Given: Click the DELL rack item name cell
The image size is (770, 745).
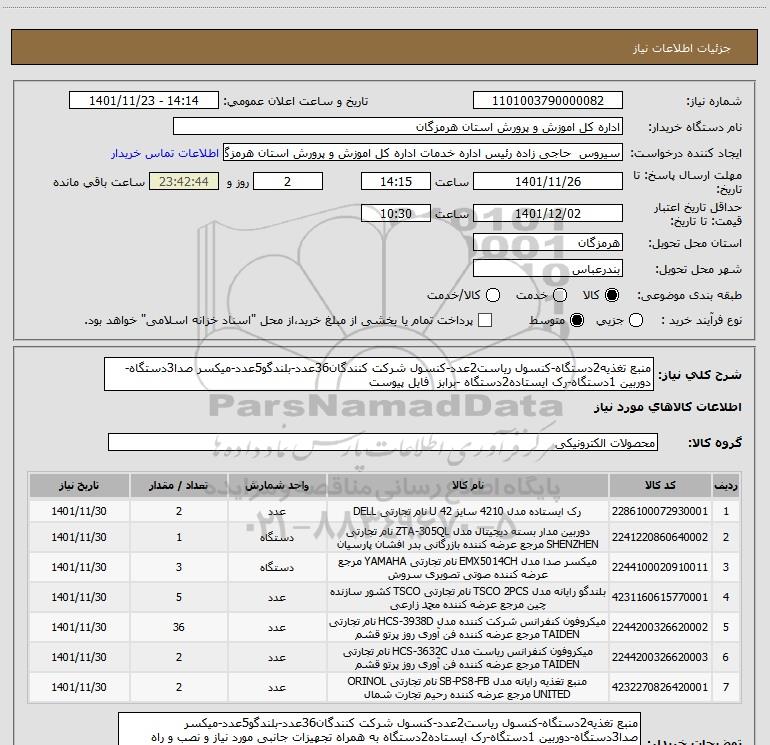Looking at the screenshot, I should pyautogui.click(x=468, y=511).
